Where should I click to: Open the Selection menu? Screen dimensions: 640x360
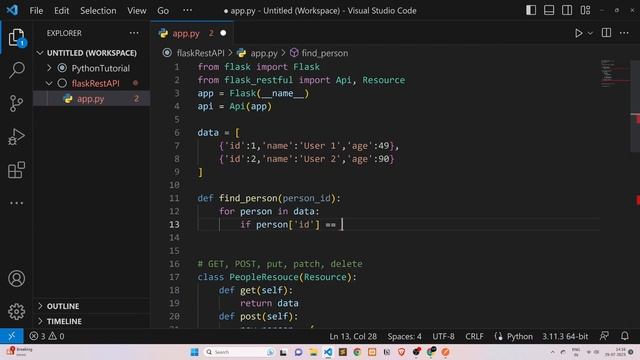click(x=98, y=10)
